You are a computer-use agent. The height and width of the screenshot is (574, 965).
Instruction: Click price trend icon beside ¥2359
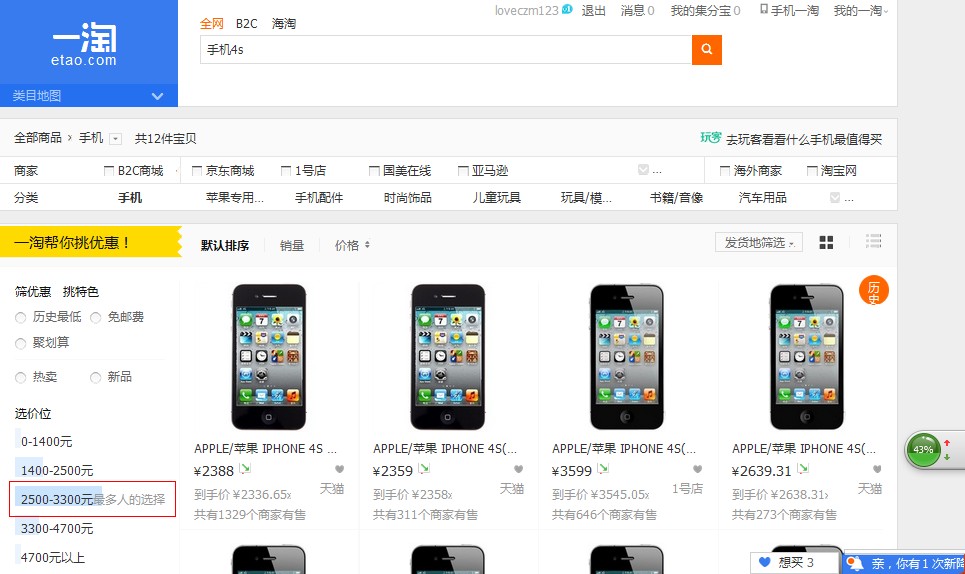(x=424, y=469)
